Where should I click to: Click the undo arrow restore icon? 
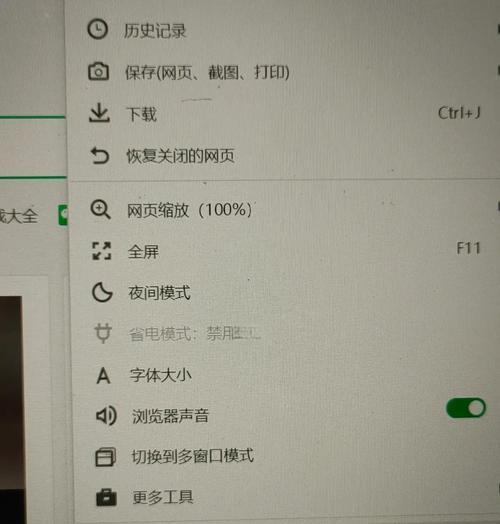[100, 156]
